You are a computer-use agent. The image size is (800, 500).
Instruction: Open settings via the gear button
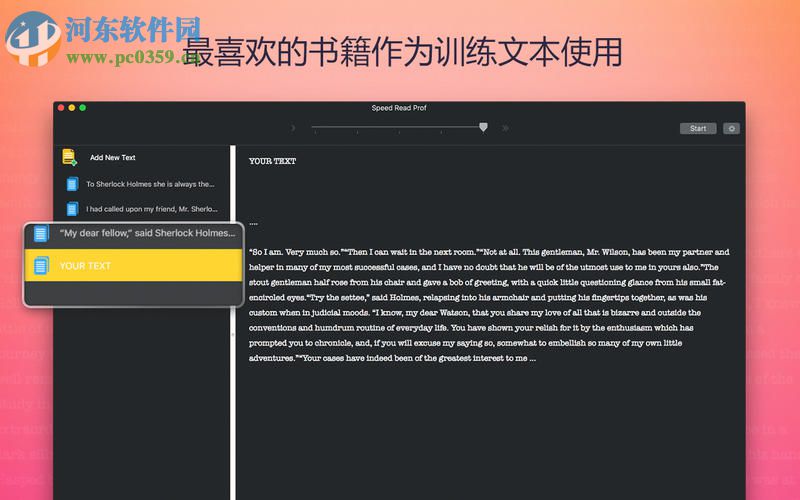point(731,129)
